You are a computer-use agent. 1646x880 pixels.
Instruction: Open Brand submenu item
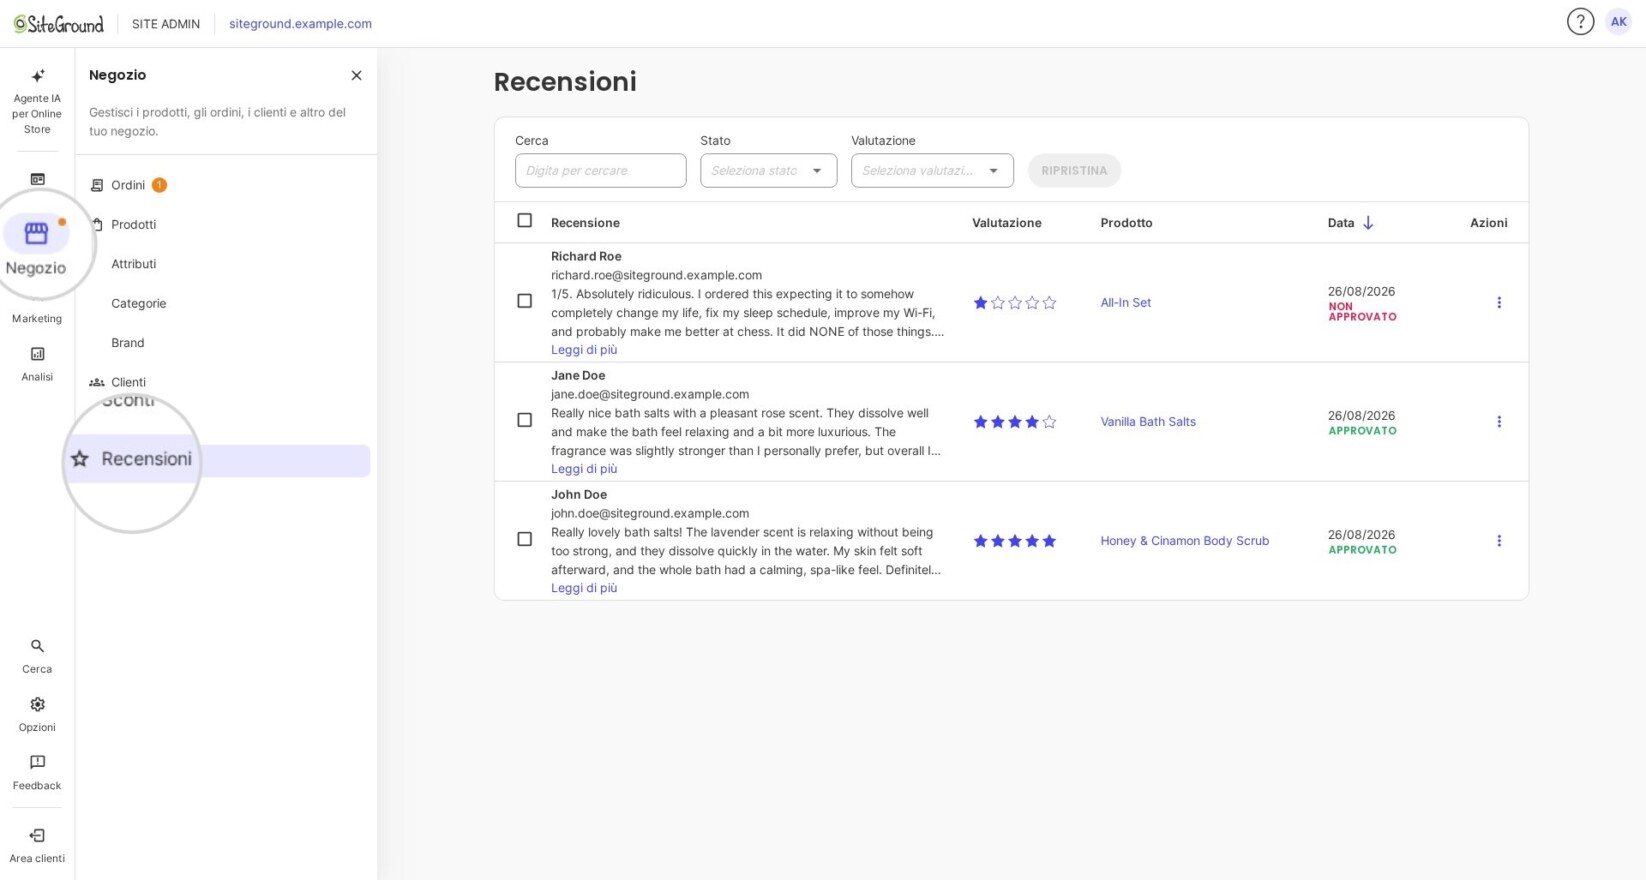point(128,343)
